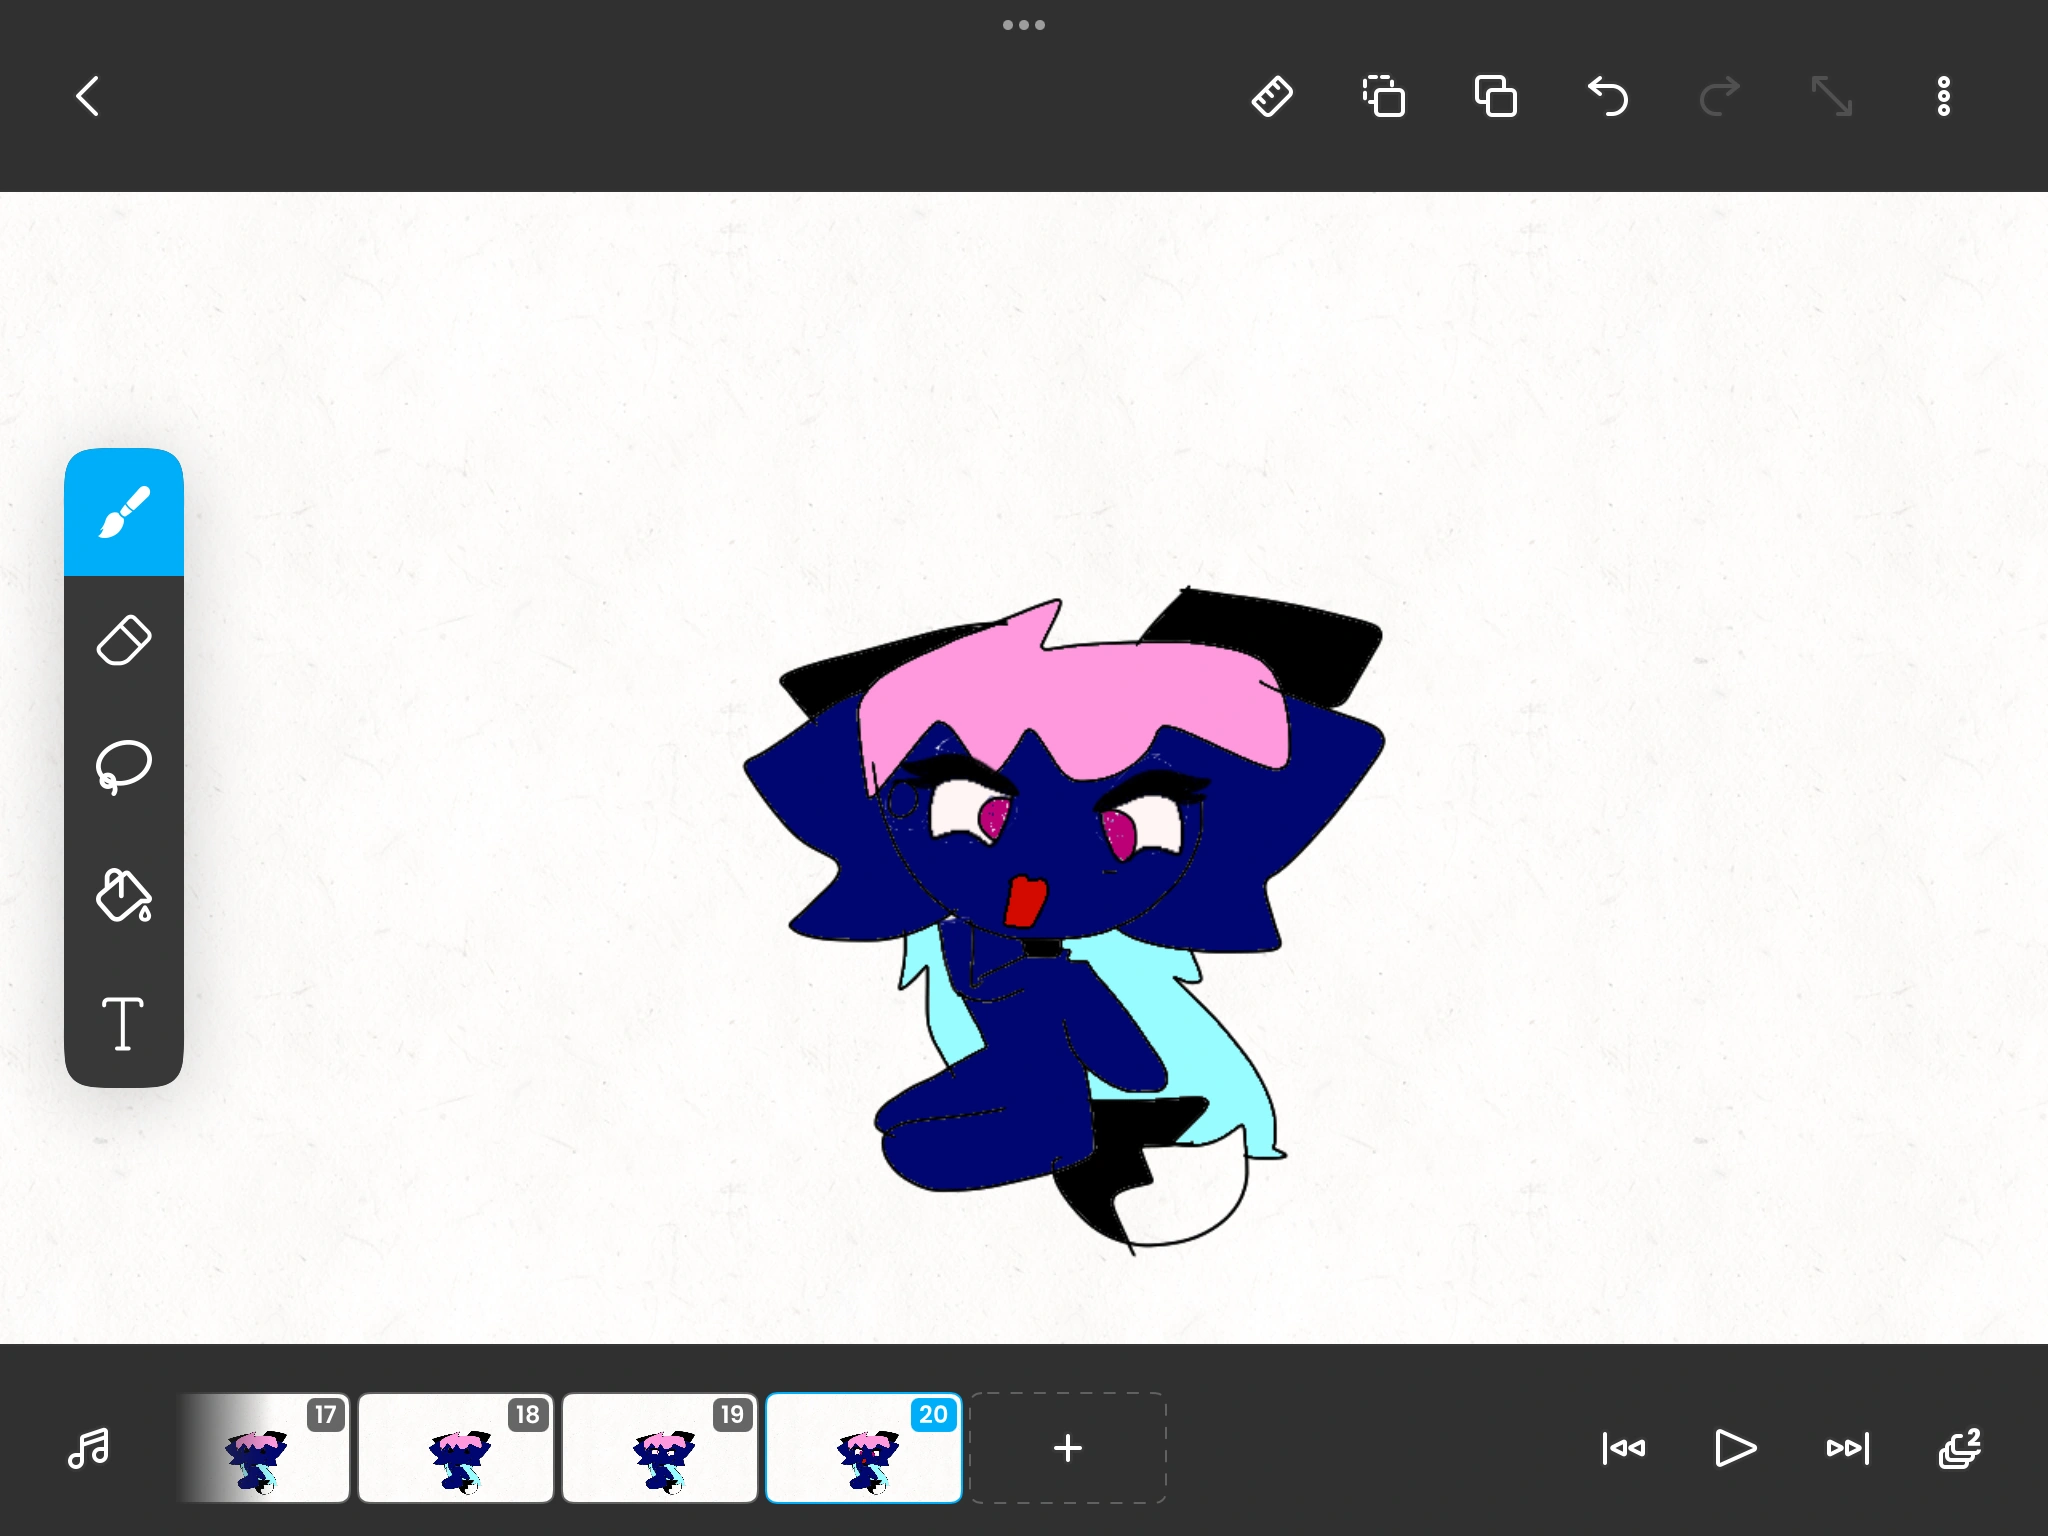Click the paste frame icon

point(1496,97)
